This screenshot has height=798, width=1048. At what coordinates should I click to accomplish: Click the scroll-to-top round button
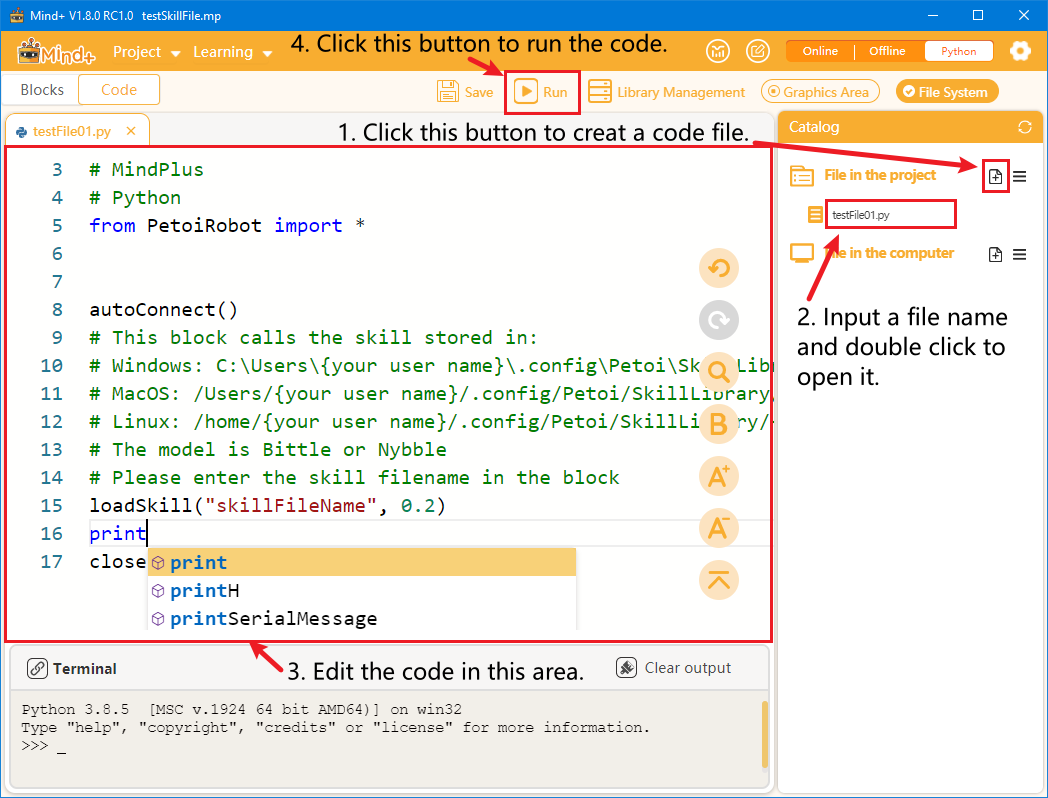pyautogui.click(x=718, y=579)
